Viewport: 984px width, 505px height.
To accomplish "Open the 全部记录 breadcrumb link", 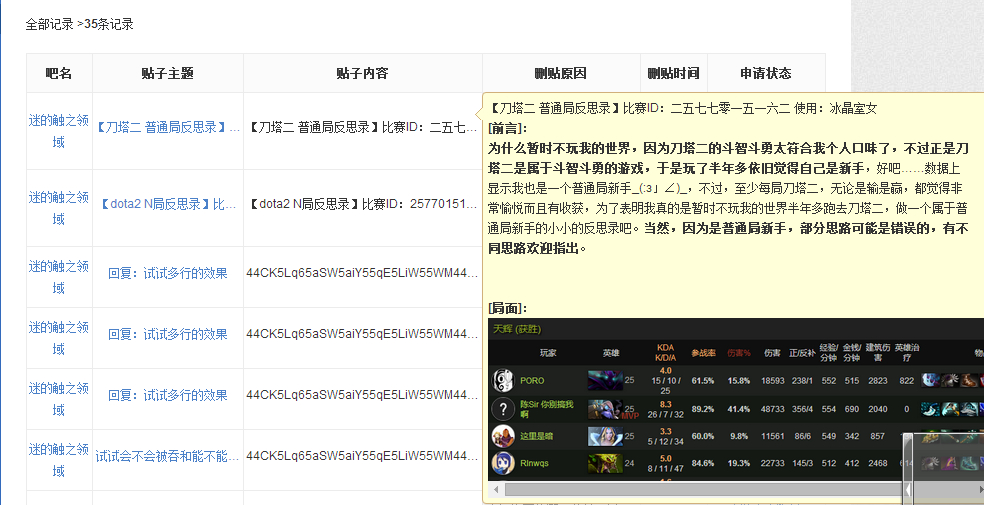I will [50, 24].
